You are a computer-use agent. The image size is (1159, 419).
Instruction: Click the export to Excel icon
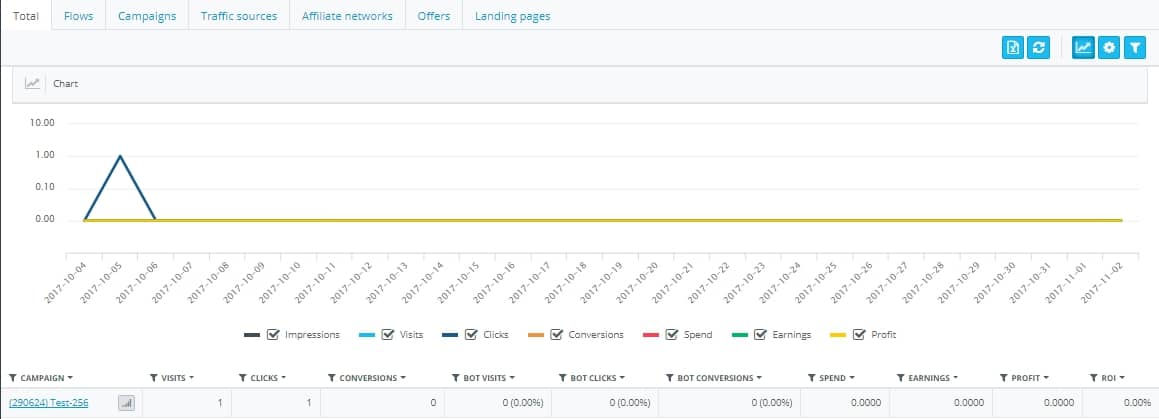1013,47
